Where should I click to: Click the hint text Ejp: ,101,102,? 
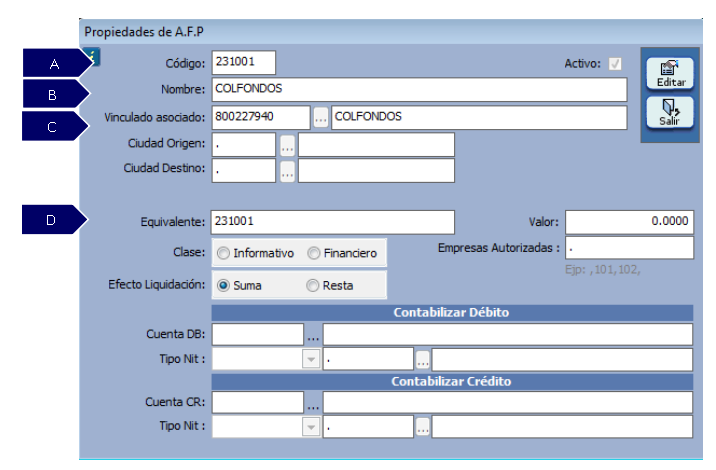pos(603,269)
